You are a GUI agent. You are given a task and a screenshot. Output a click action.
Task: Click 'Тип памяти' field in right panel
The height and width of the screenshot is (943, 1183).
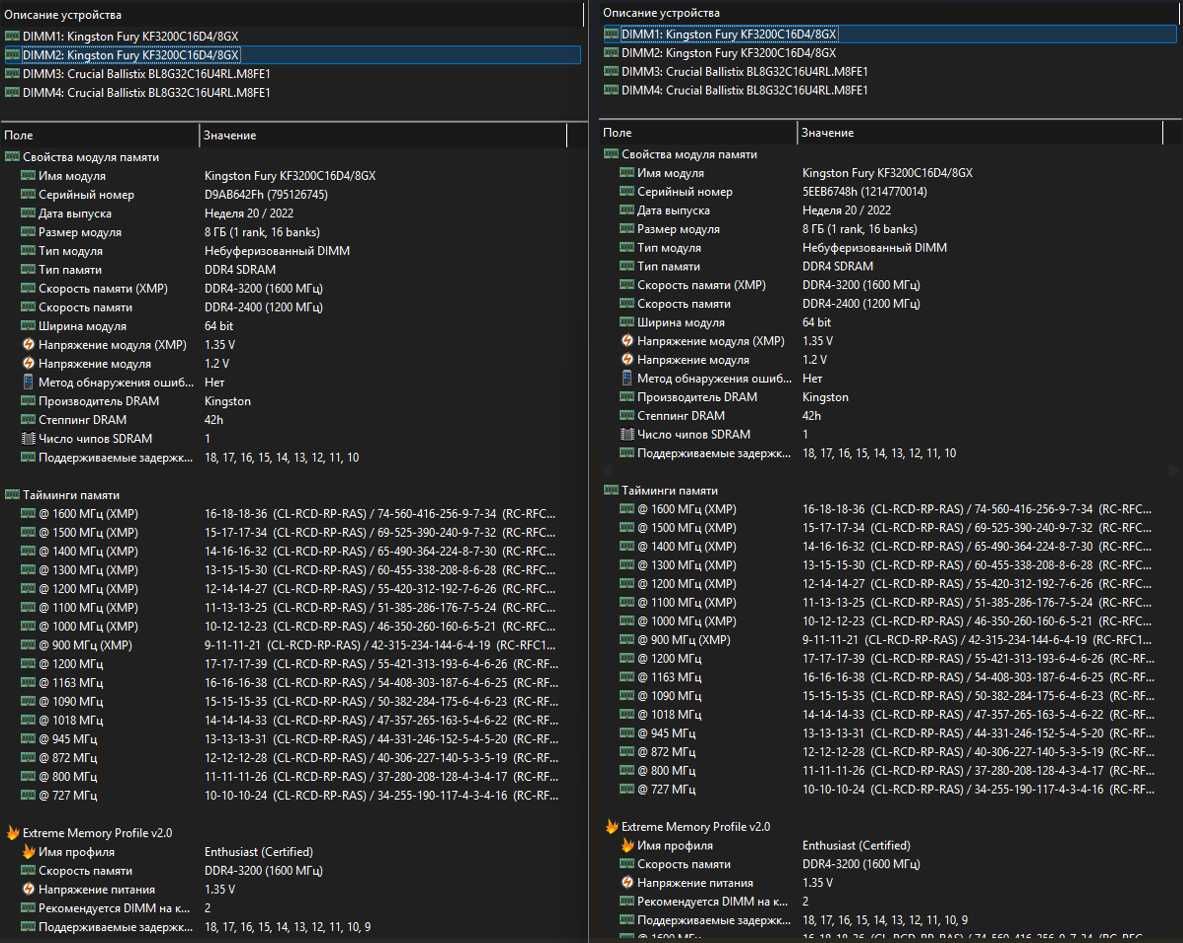click(668, 266)
